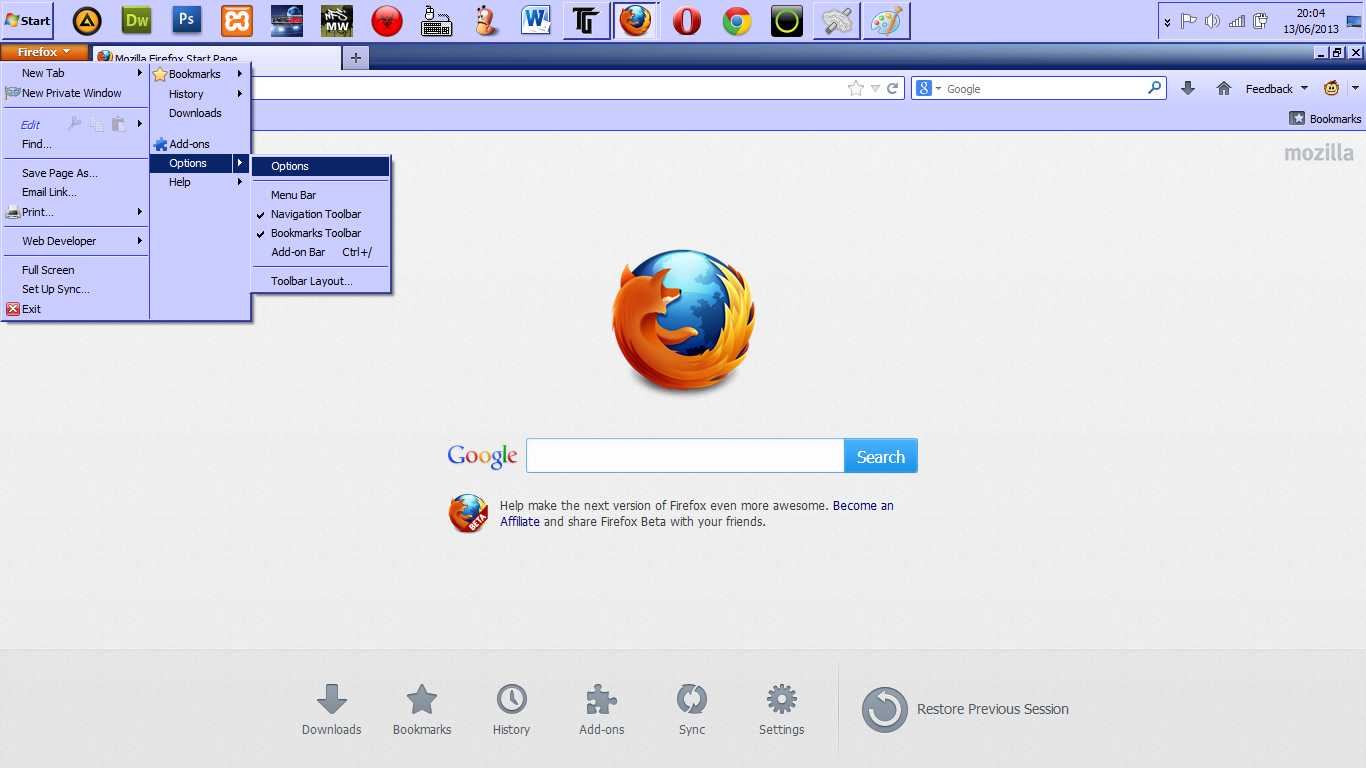Screen dimensions: 1366x768
Task: Click the bookmark star in the URL bar
Action: pos(856,88)
